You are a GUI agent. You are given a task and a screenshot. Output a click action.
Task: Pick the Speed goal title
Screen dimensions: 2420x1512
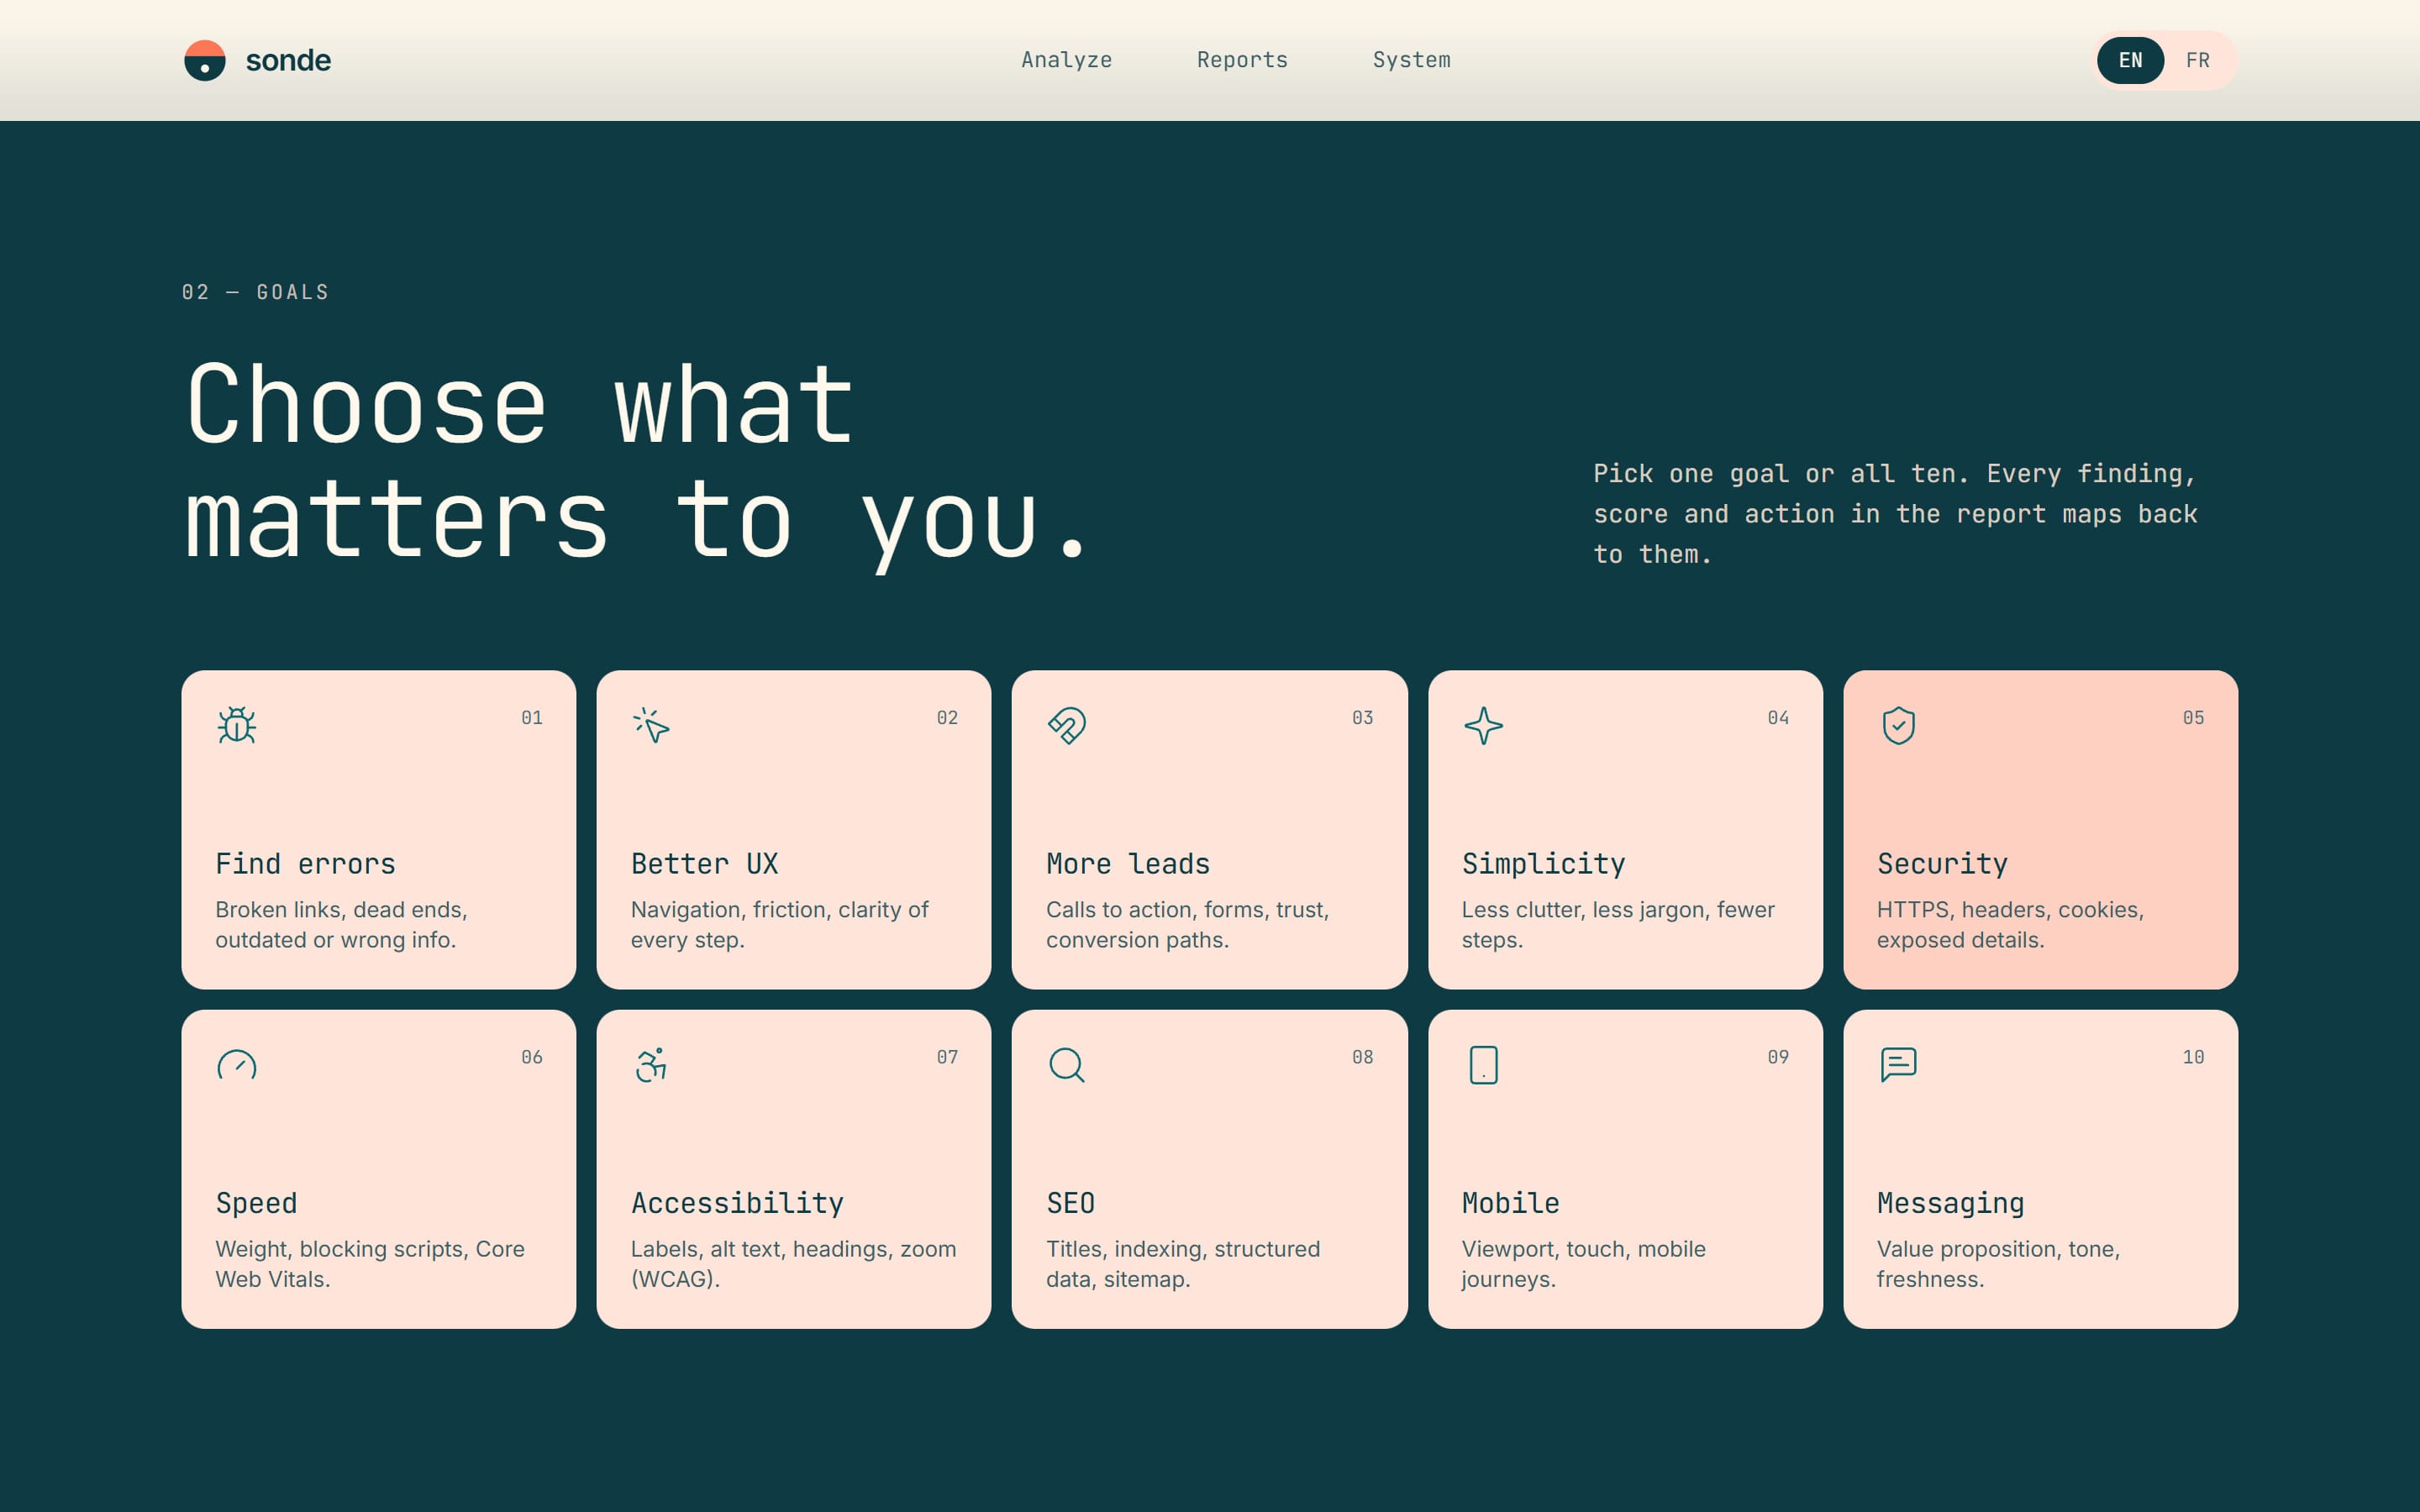(256, 1203)
